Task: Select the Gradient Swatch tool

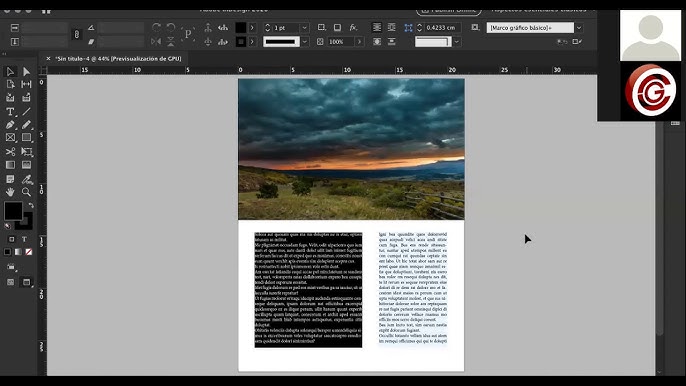Action: coord(10,165)
